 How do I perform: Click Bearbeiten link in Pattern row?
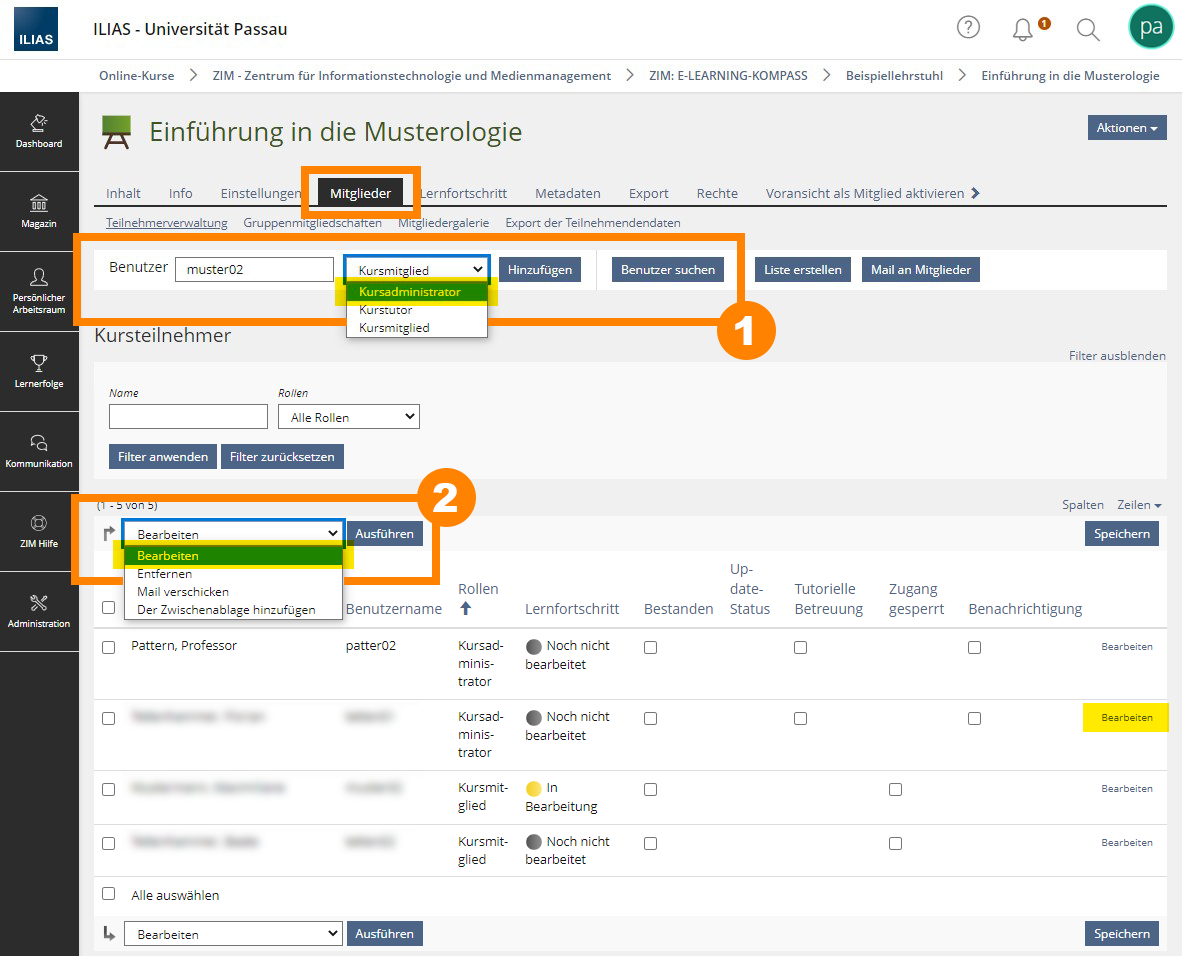[x=1127, y=646]
